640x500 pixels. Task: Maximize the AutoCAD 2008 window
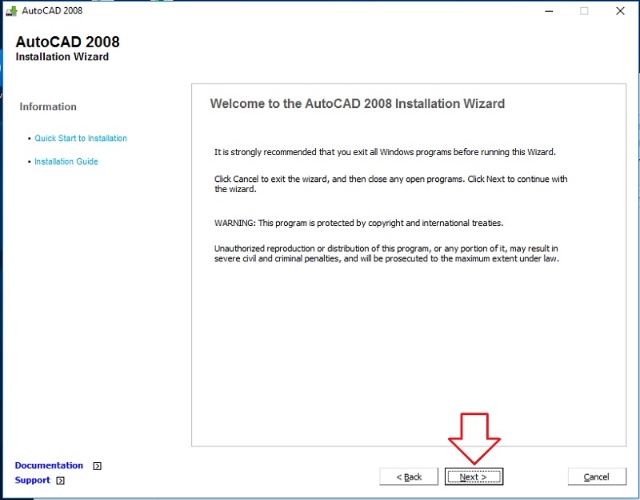pyautogui.click(x=584, y=11)
